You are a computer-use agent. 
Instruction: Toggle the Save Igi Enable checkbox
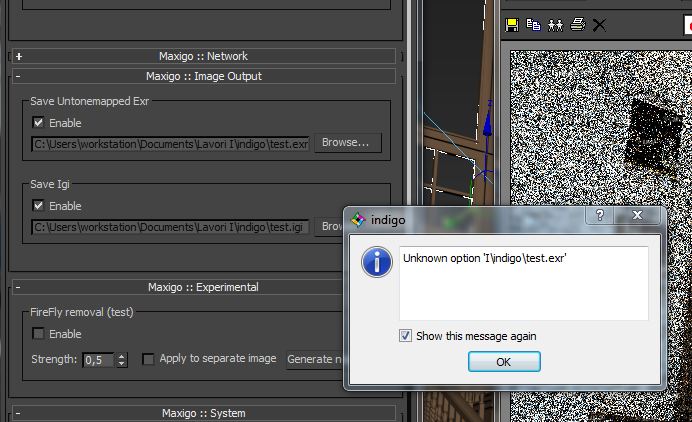[x=38, y=206]
